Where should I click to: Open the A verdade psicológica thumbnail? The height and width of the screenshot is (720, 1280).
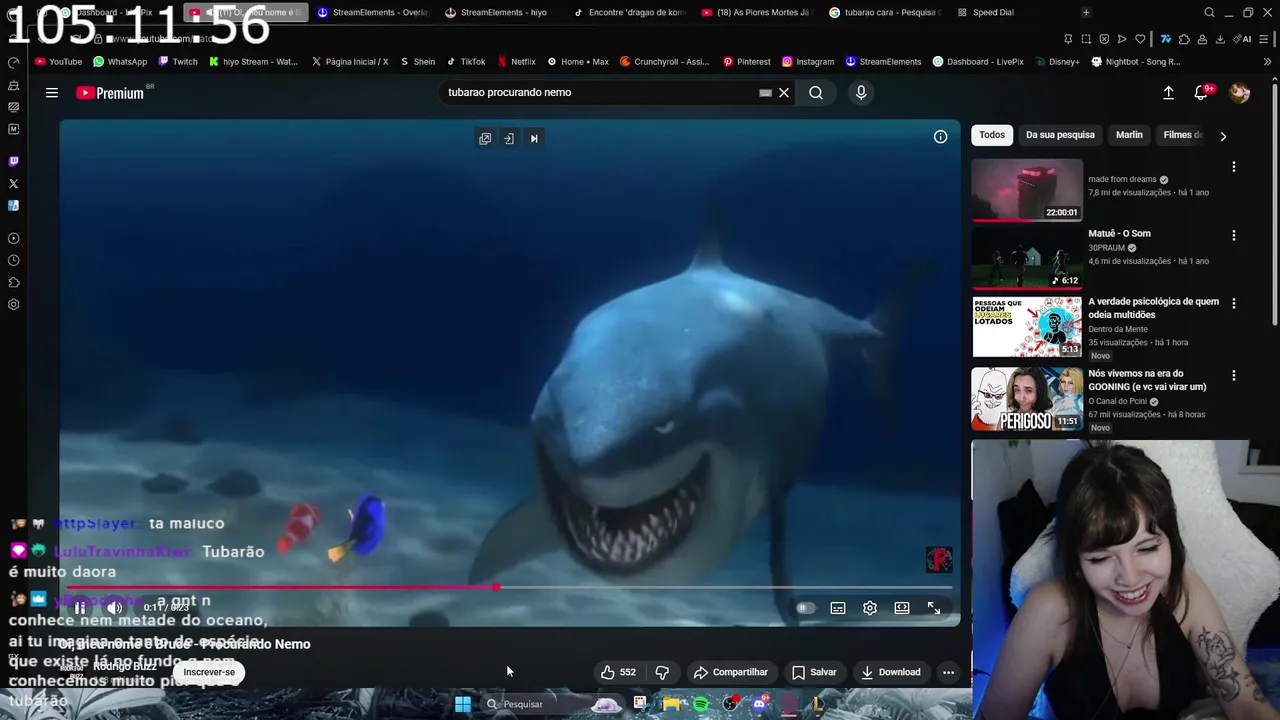(1027, 327)
